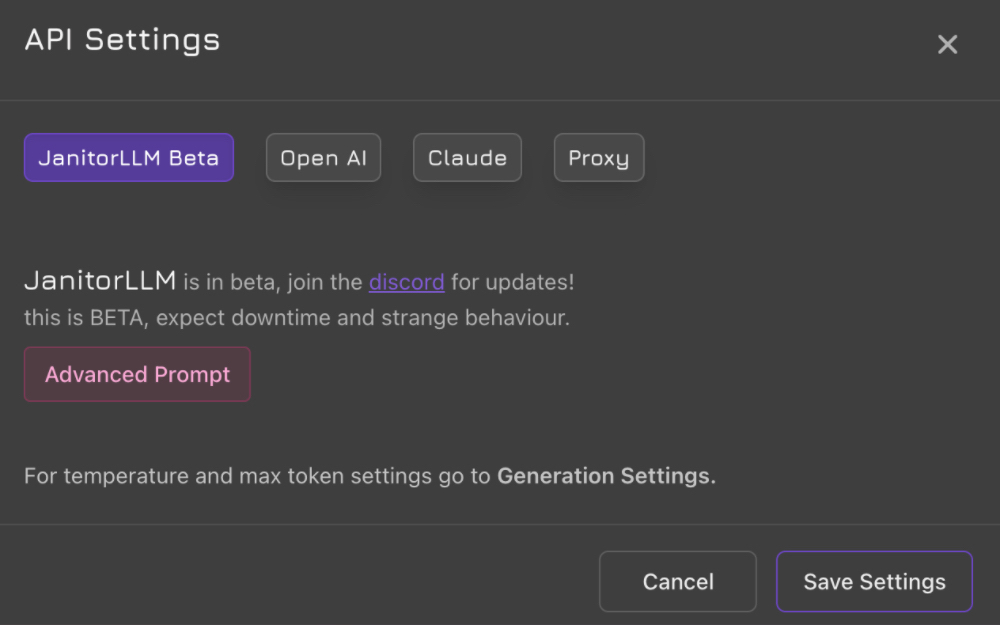The height and width of the screenshot is (625, 1000).
Task: Apply changes with the Save Settings button
Action: click(x=874, y=582)
